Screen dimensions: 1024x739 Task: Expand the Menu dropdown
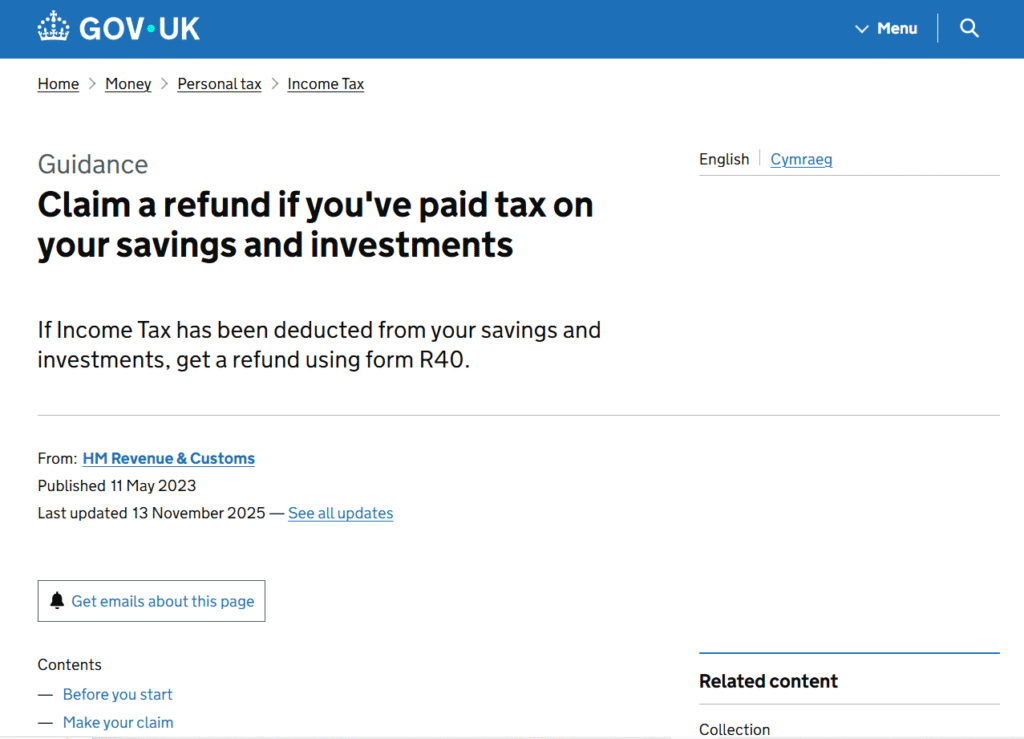897,29
